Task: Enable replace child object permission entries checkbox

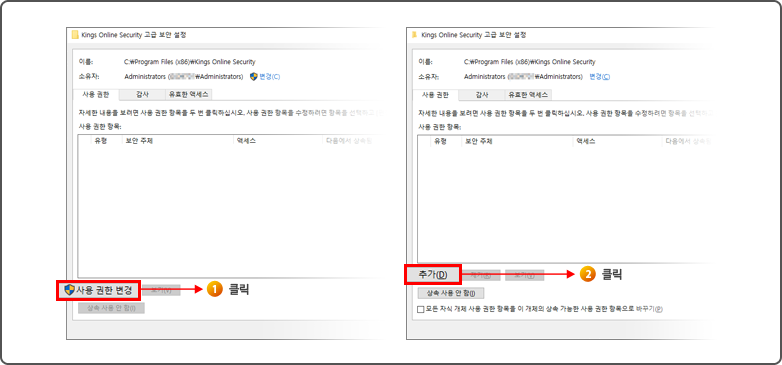Action: pyautogui.click(x=420, y=309)
